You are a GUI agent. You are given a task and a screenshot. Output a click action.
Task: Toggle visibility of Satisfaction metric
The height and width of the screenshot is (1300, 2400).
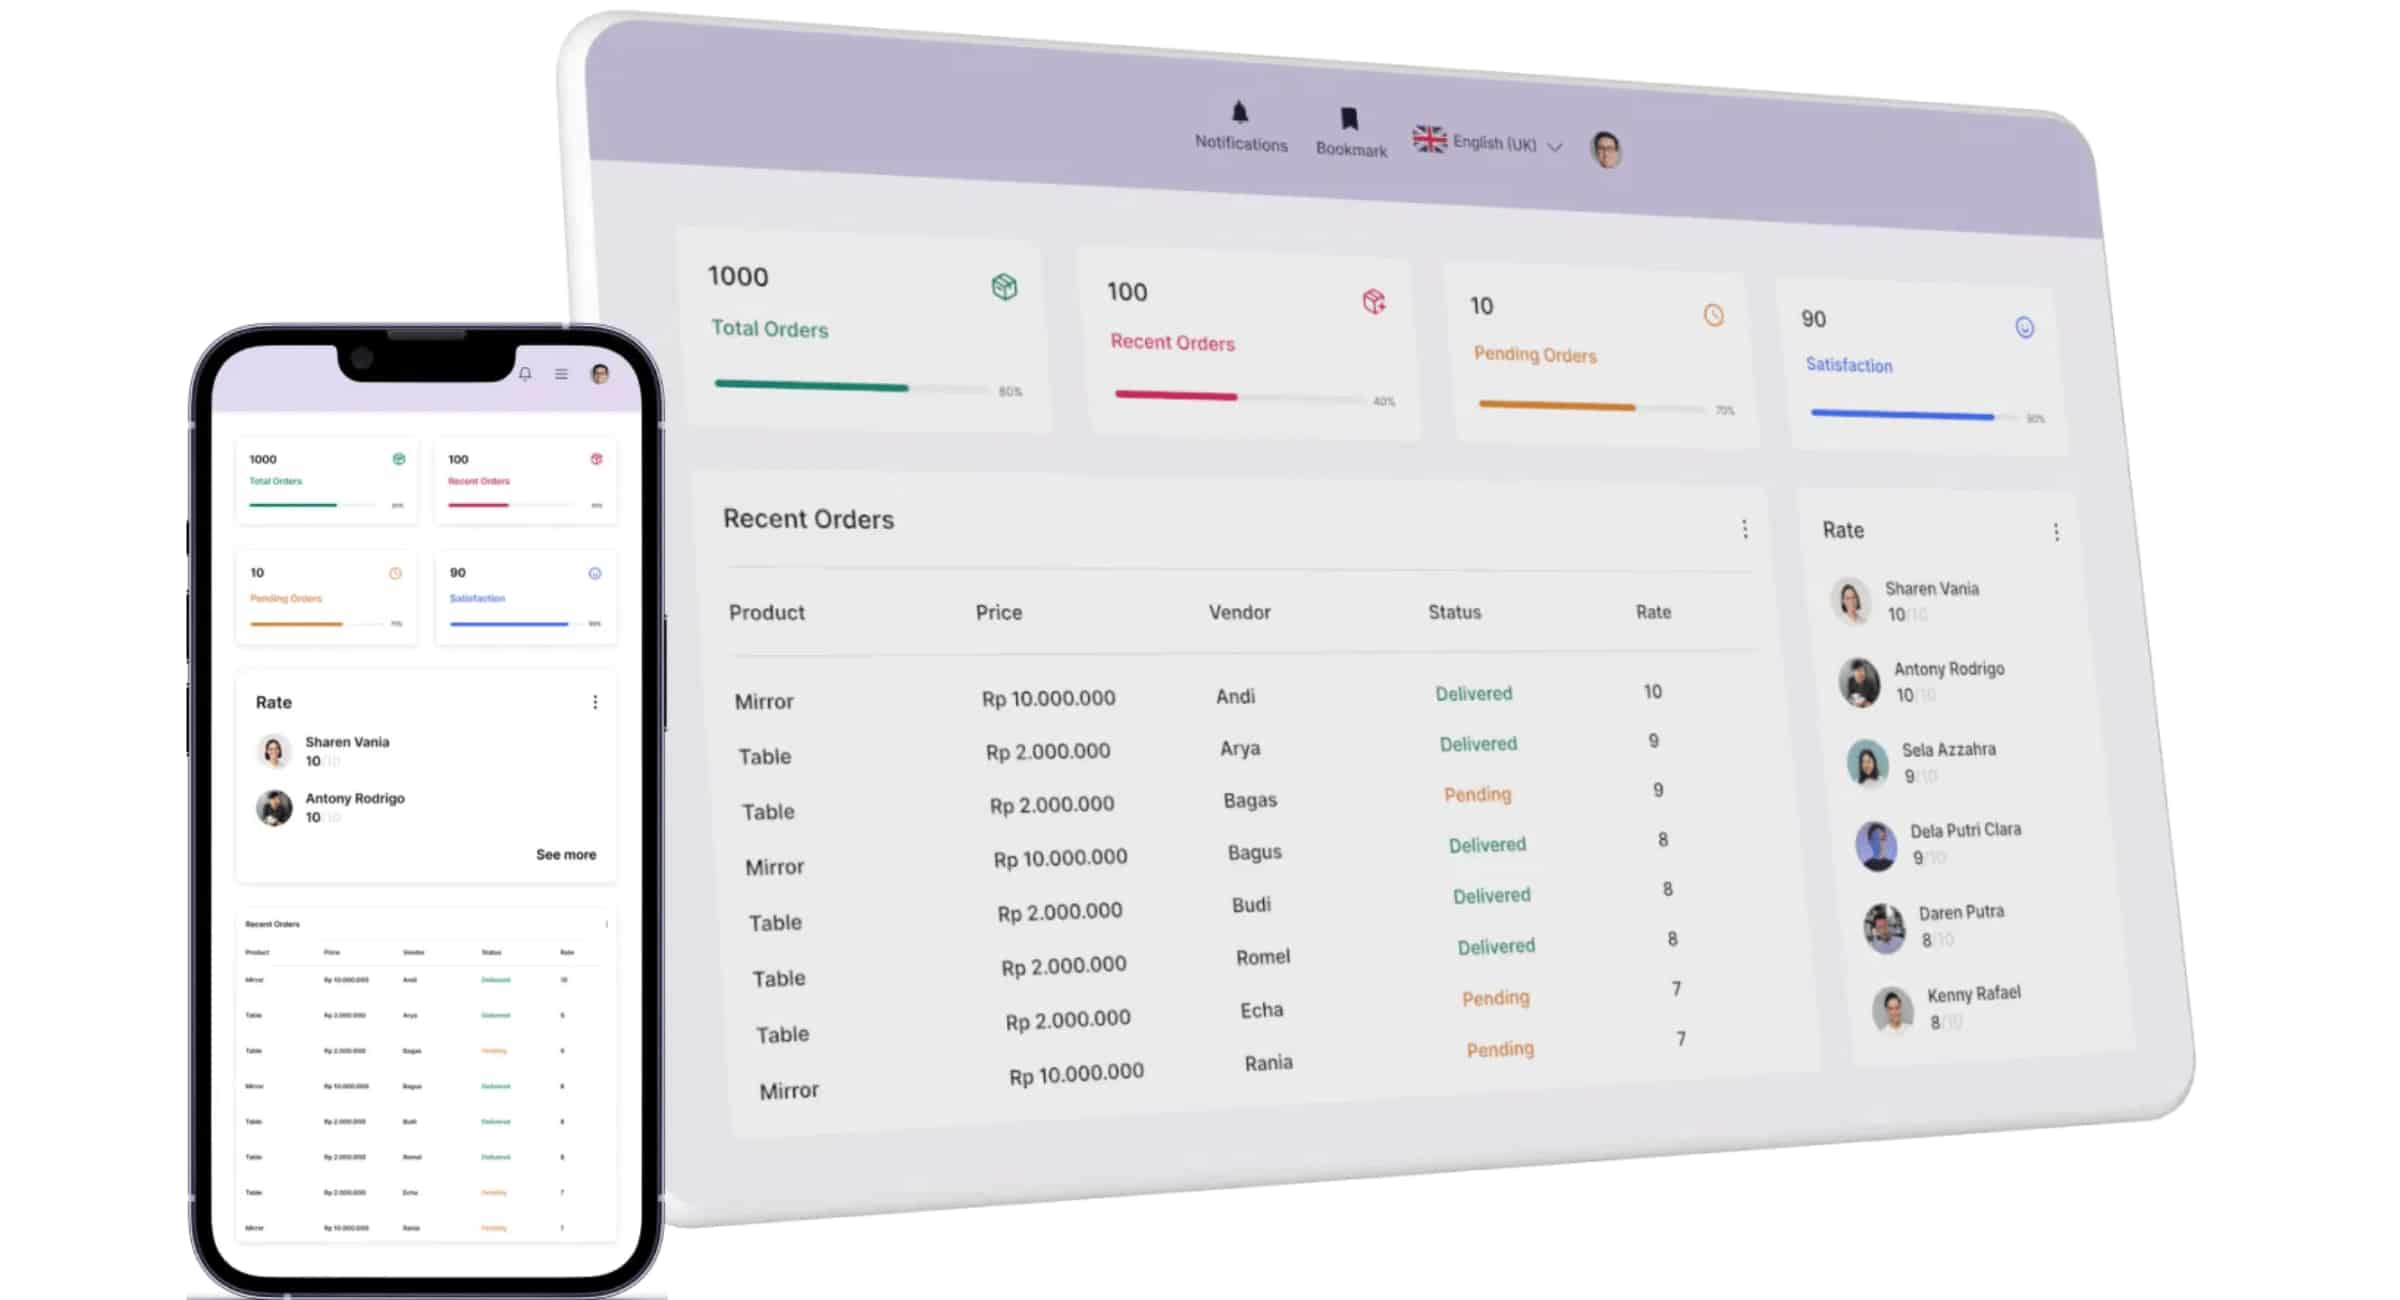(x=2022, y=327)
